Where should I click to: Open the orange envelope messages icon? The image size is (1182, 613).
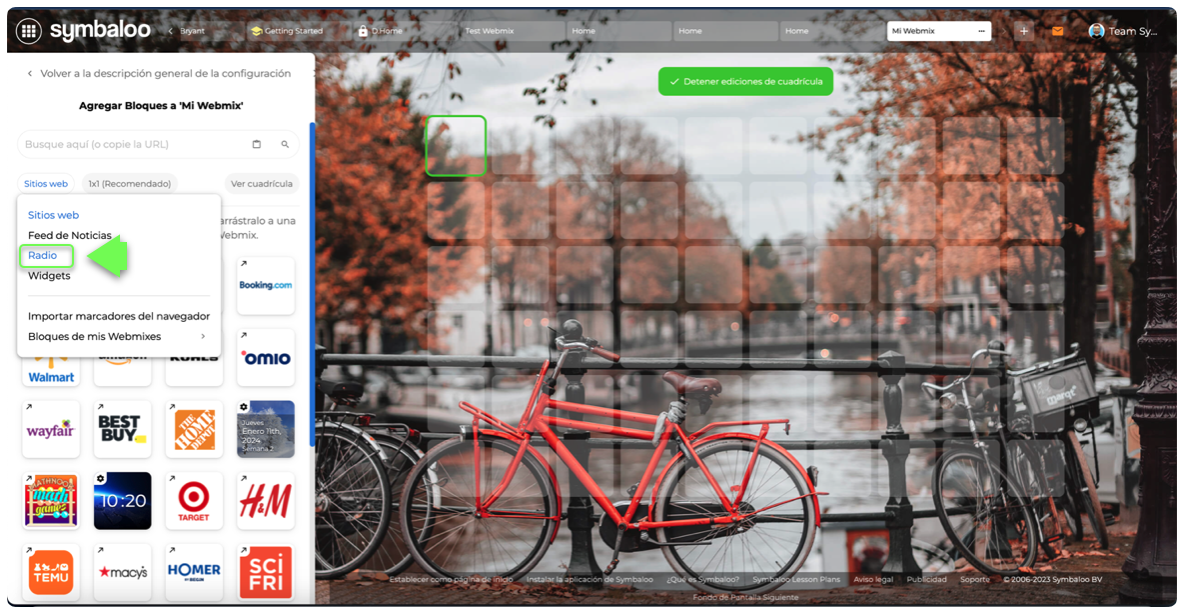pyautogui.click(x=1058, y=31)
